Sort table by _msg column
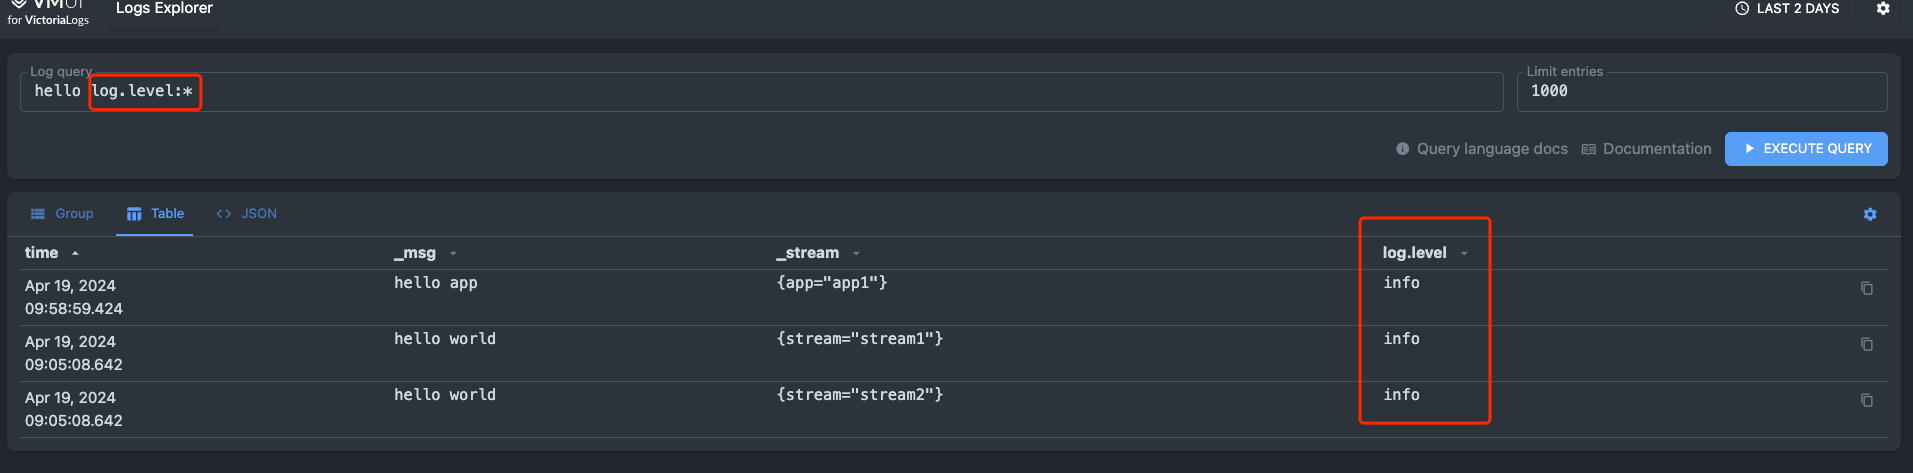 tap(415, 253)
